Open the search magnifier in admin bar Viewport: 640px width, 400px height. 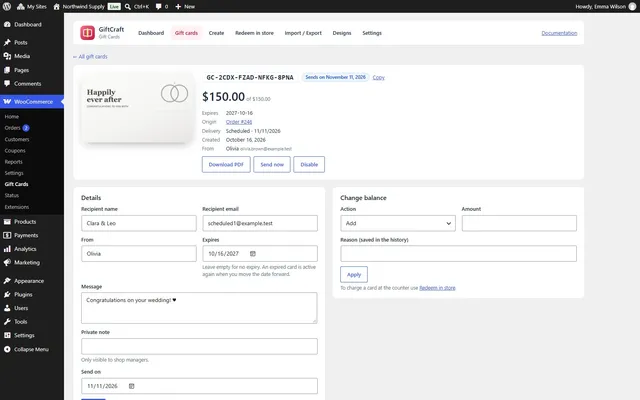[128, 7]
